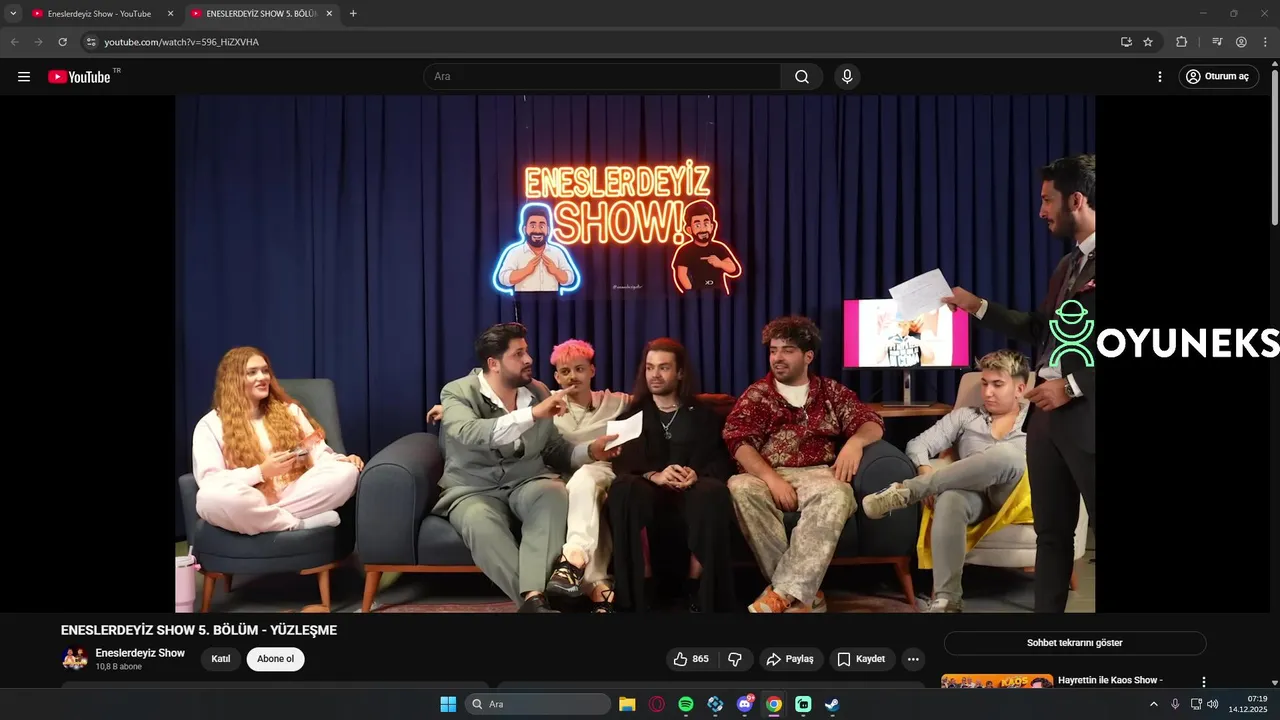Pause the video by clicking the player
This screenshot has height=720, width=1280.
(635, 353)
